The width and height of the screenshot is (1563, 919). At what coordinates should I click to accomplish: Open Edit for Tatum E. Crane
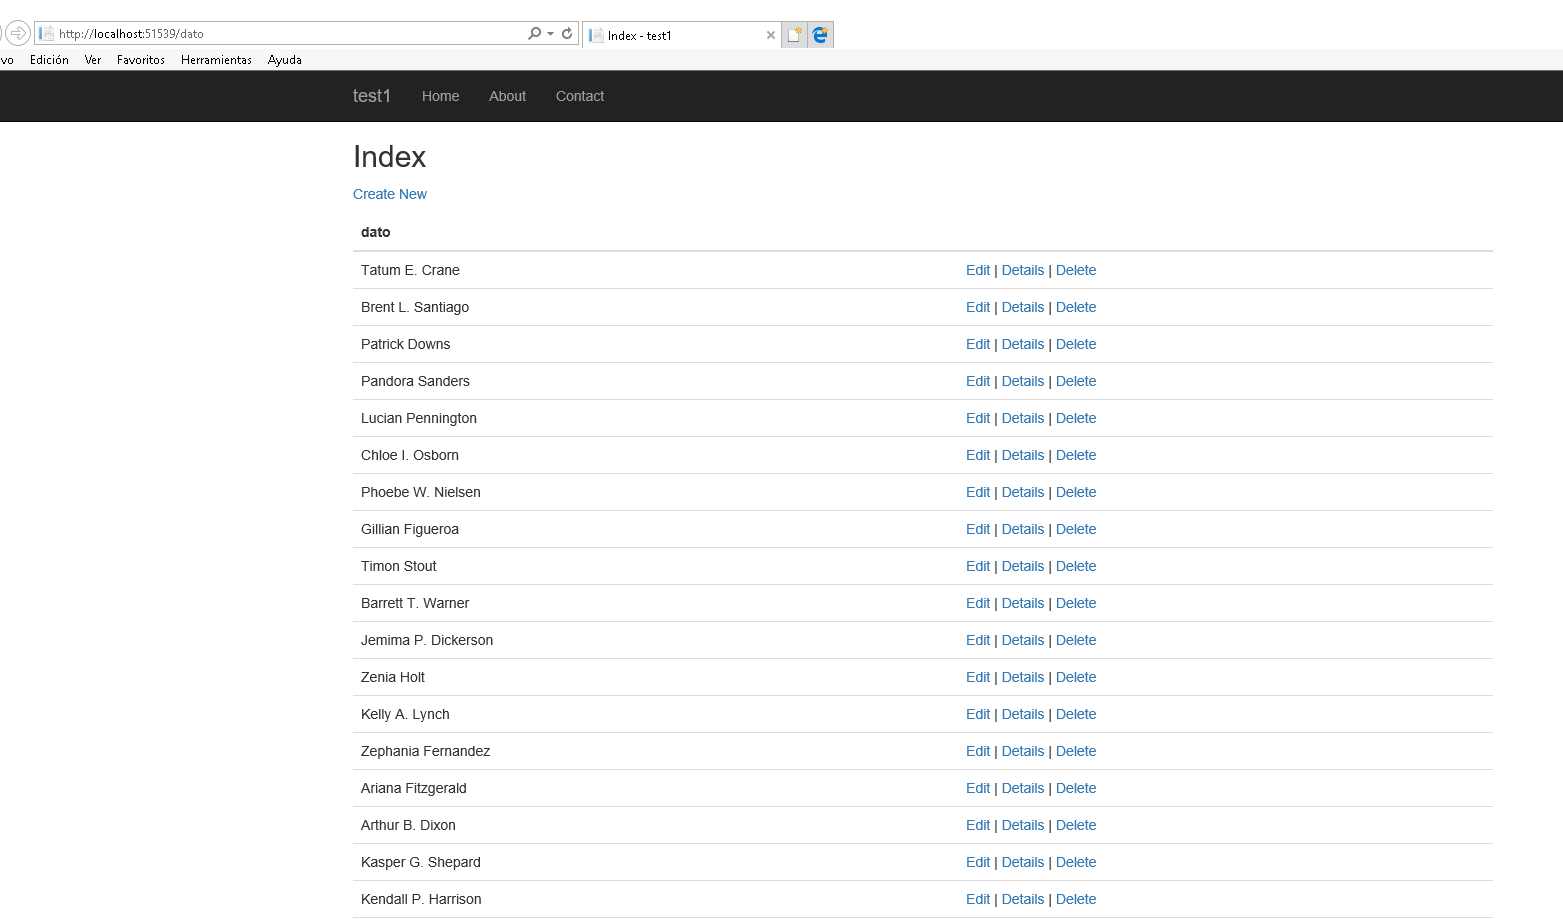[x=977, y=270]
